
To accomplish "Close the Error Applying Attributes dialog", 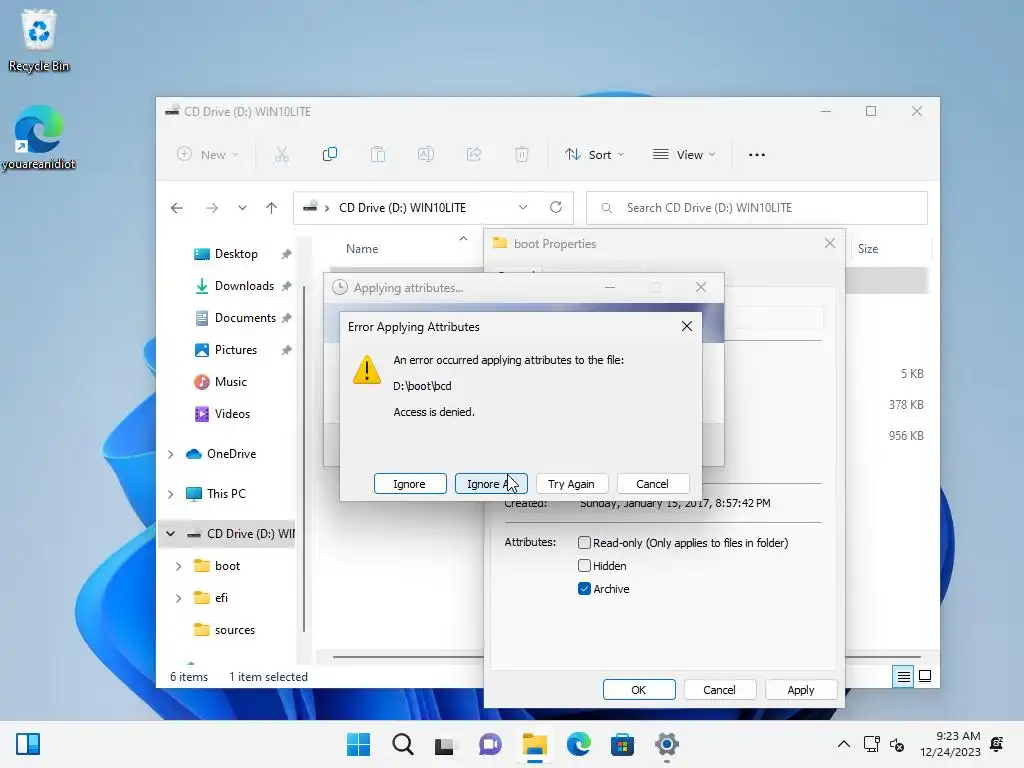I will coord(687,326).
